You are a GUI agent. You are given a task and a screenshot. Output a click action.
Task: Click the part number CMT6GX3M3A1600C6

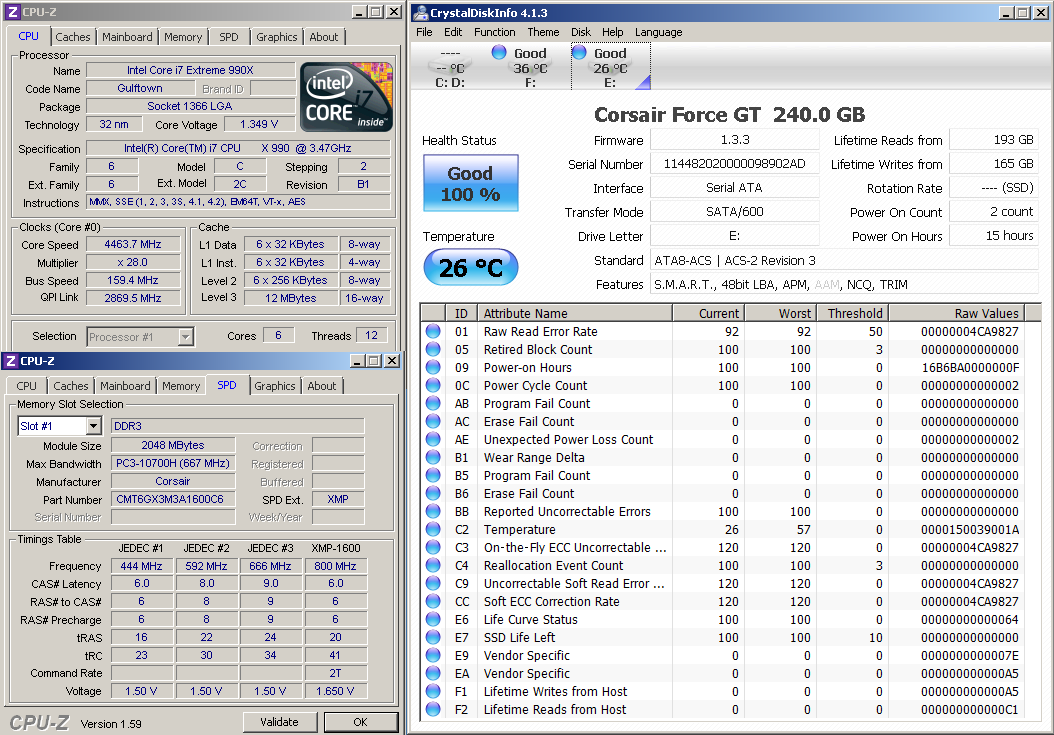click(x=173, y=500)
